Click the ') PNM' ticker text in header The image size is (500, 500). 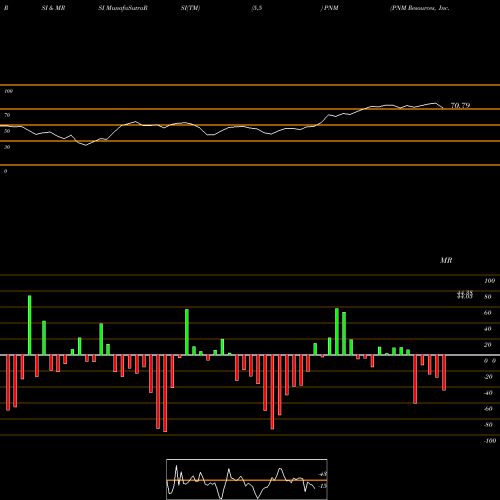coord(330,8)
